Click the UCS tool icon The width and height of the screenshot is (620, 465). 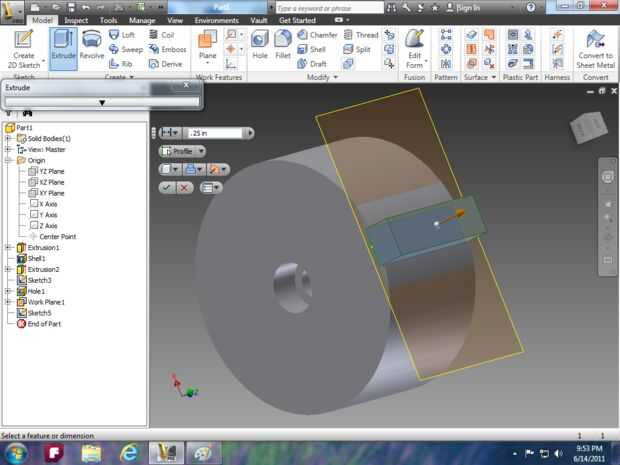click(231, 64)
